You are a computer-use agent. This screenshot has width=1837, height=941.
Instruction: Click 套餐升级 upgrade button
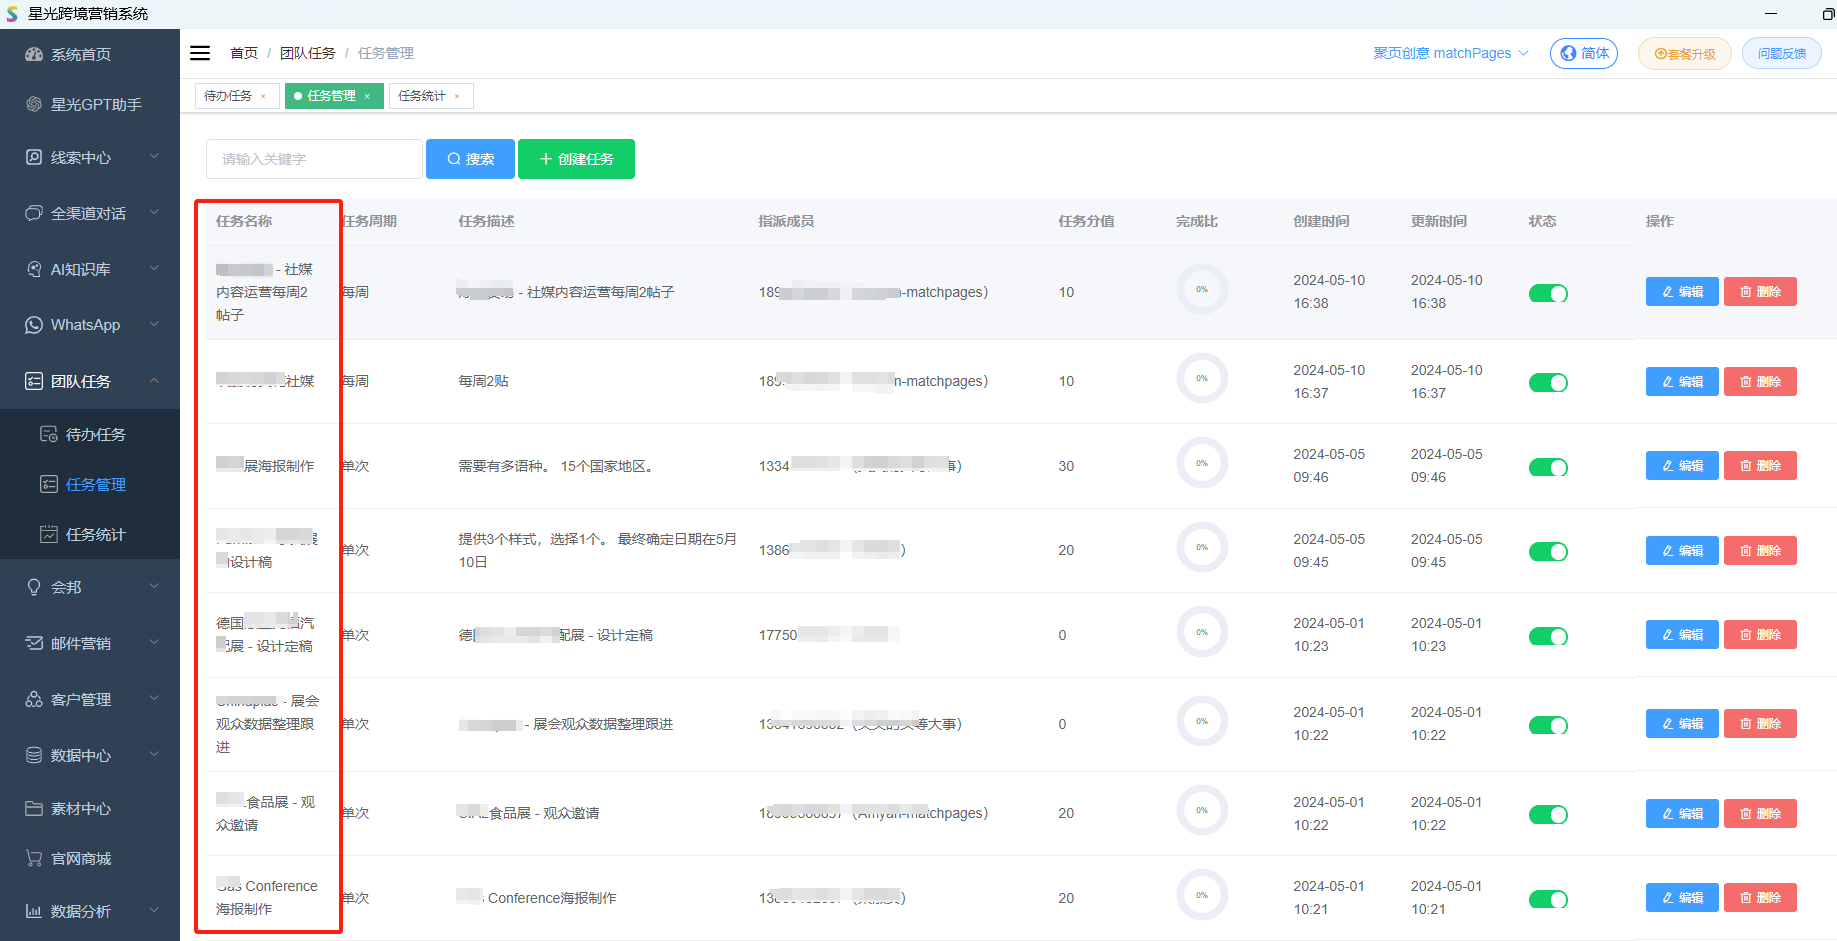(x=1685, y=54)
